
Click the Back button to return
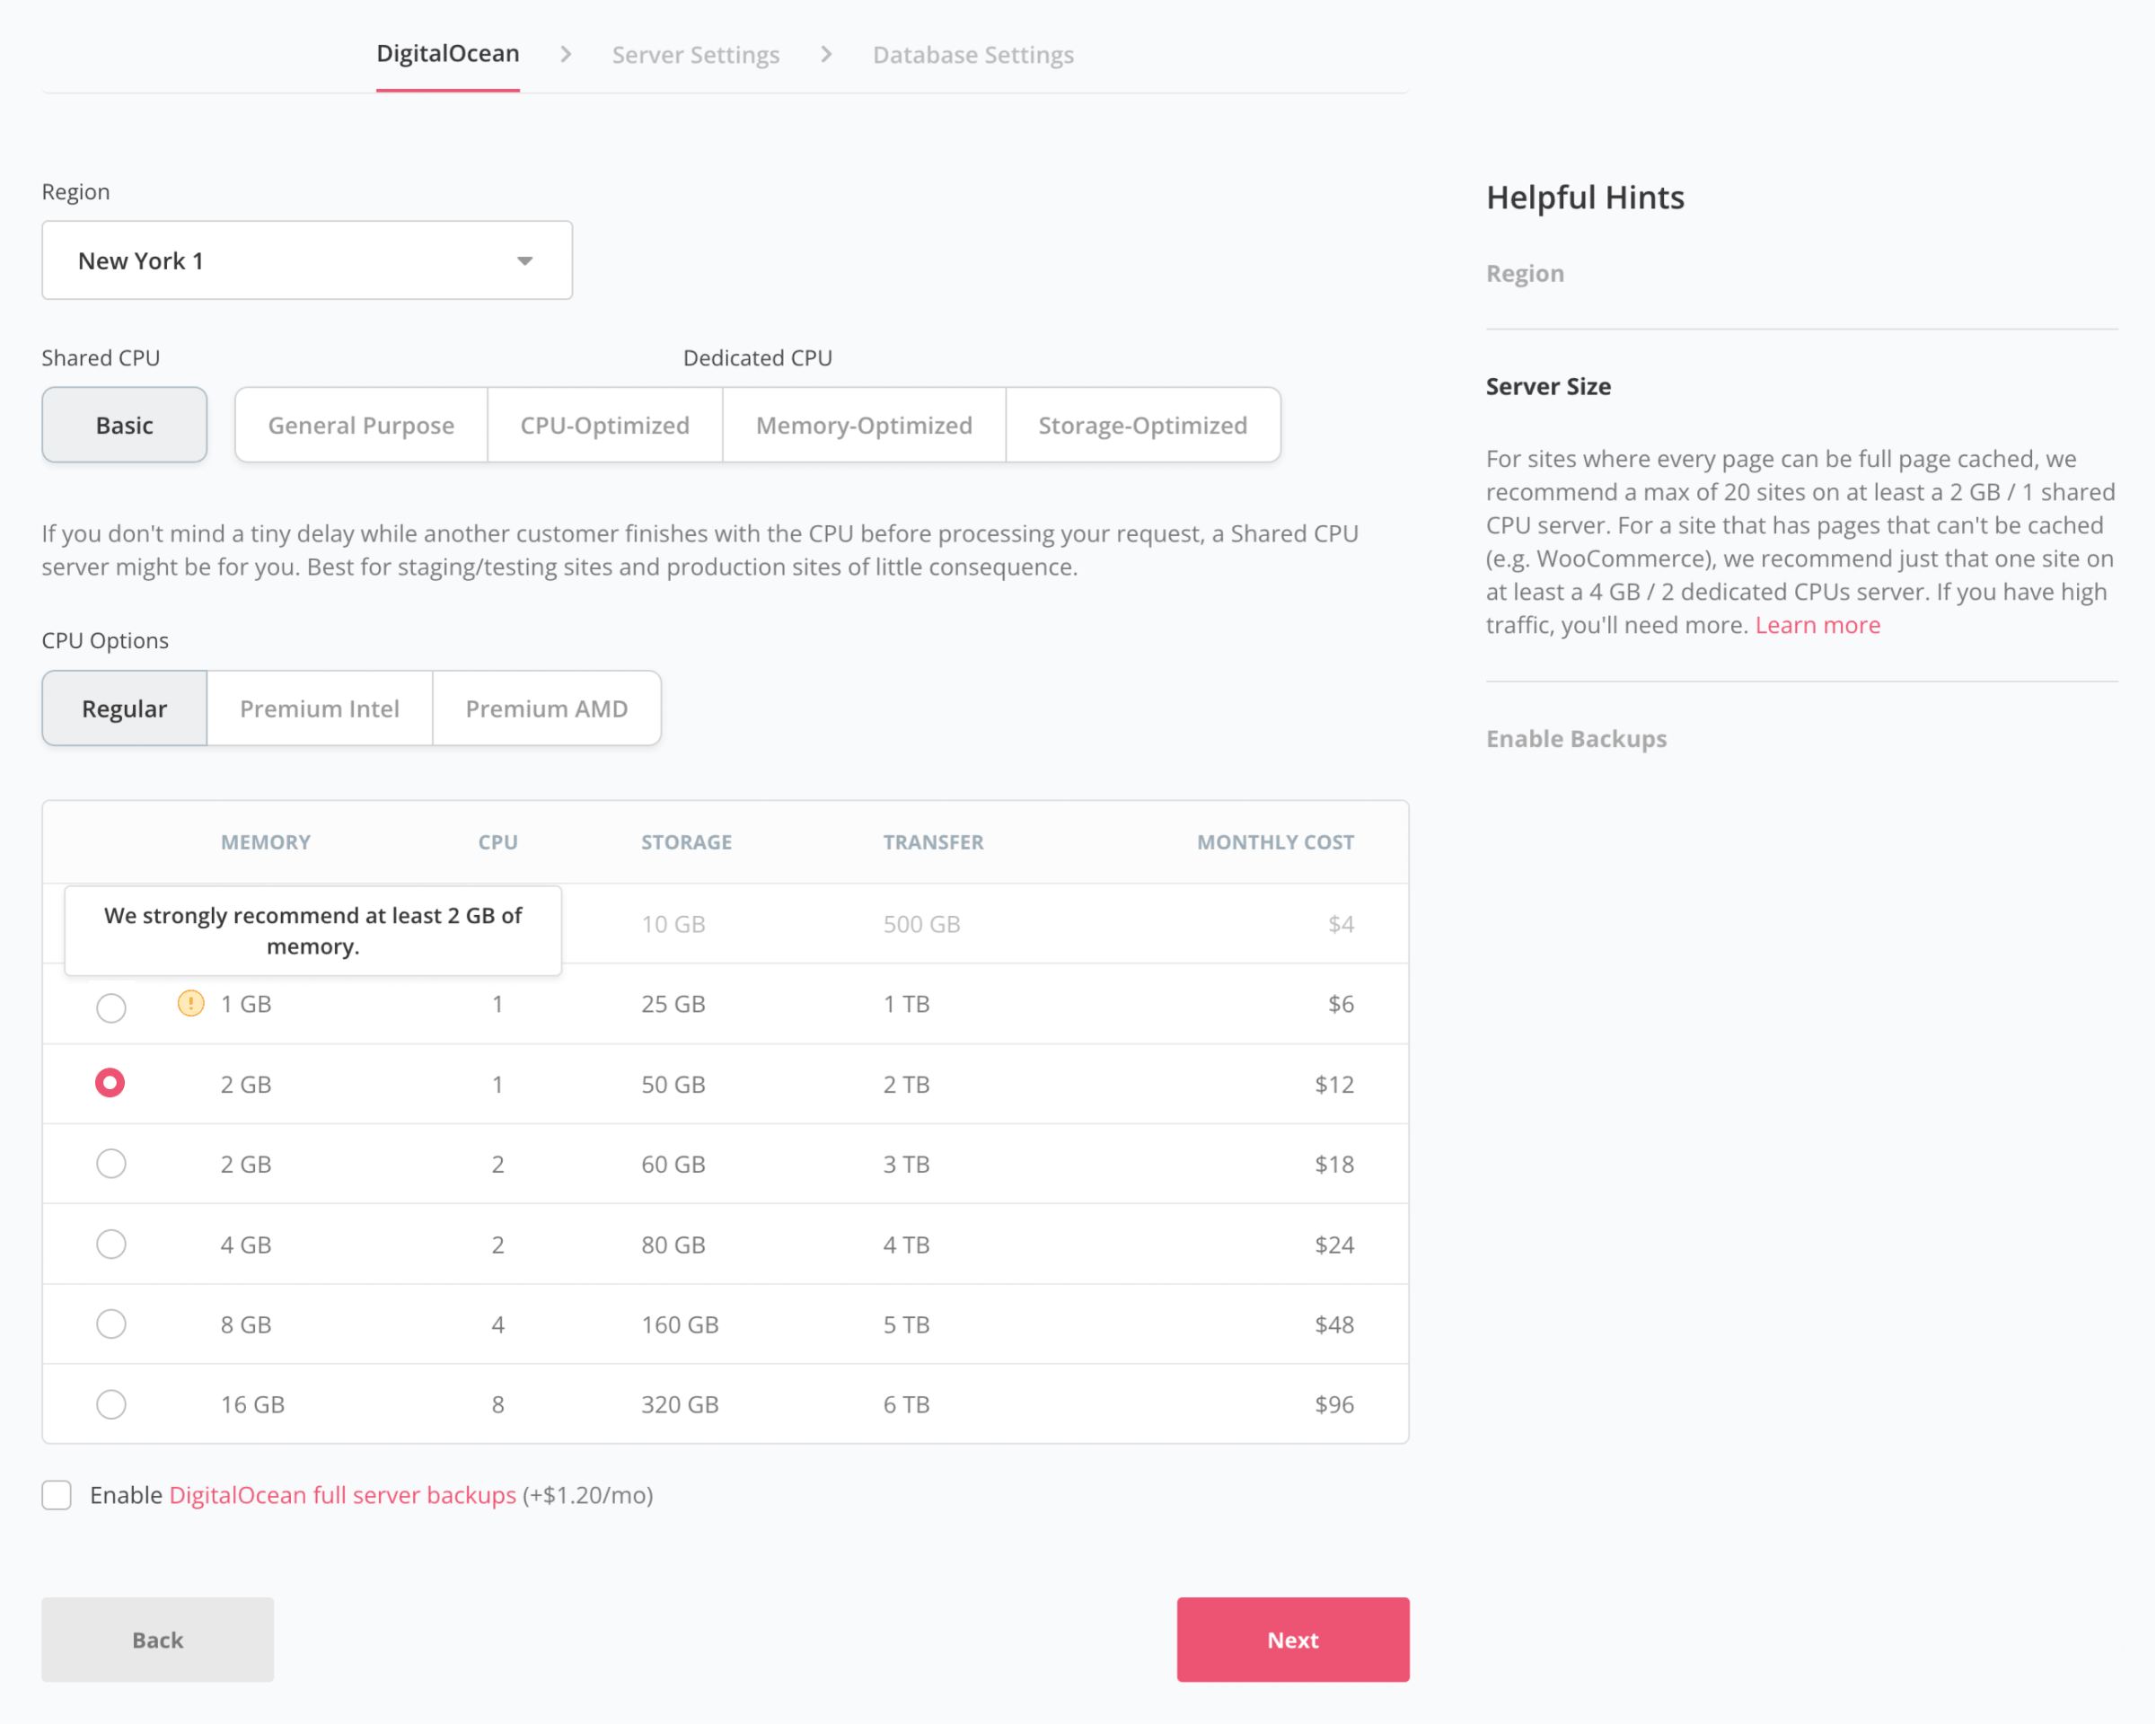click(x=158, y=1640)
